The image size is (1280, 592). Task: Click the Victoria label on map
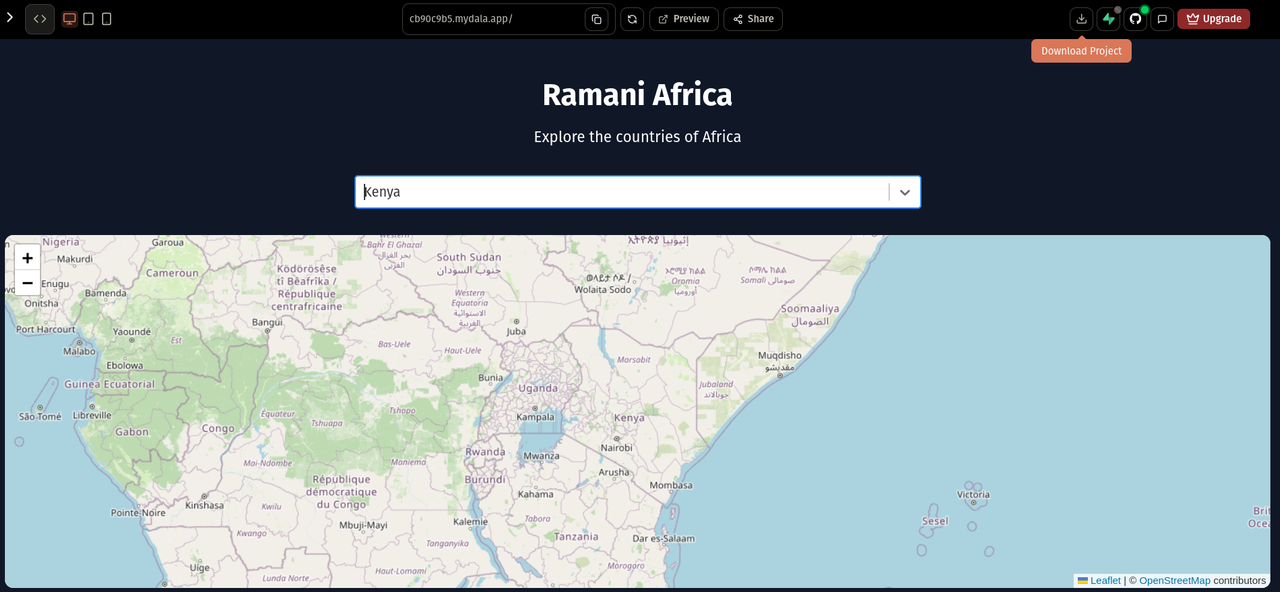pyautogui.click(x=973, y=494)
